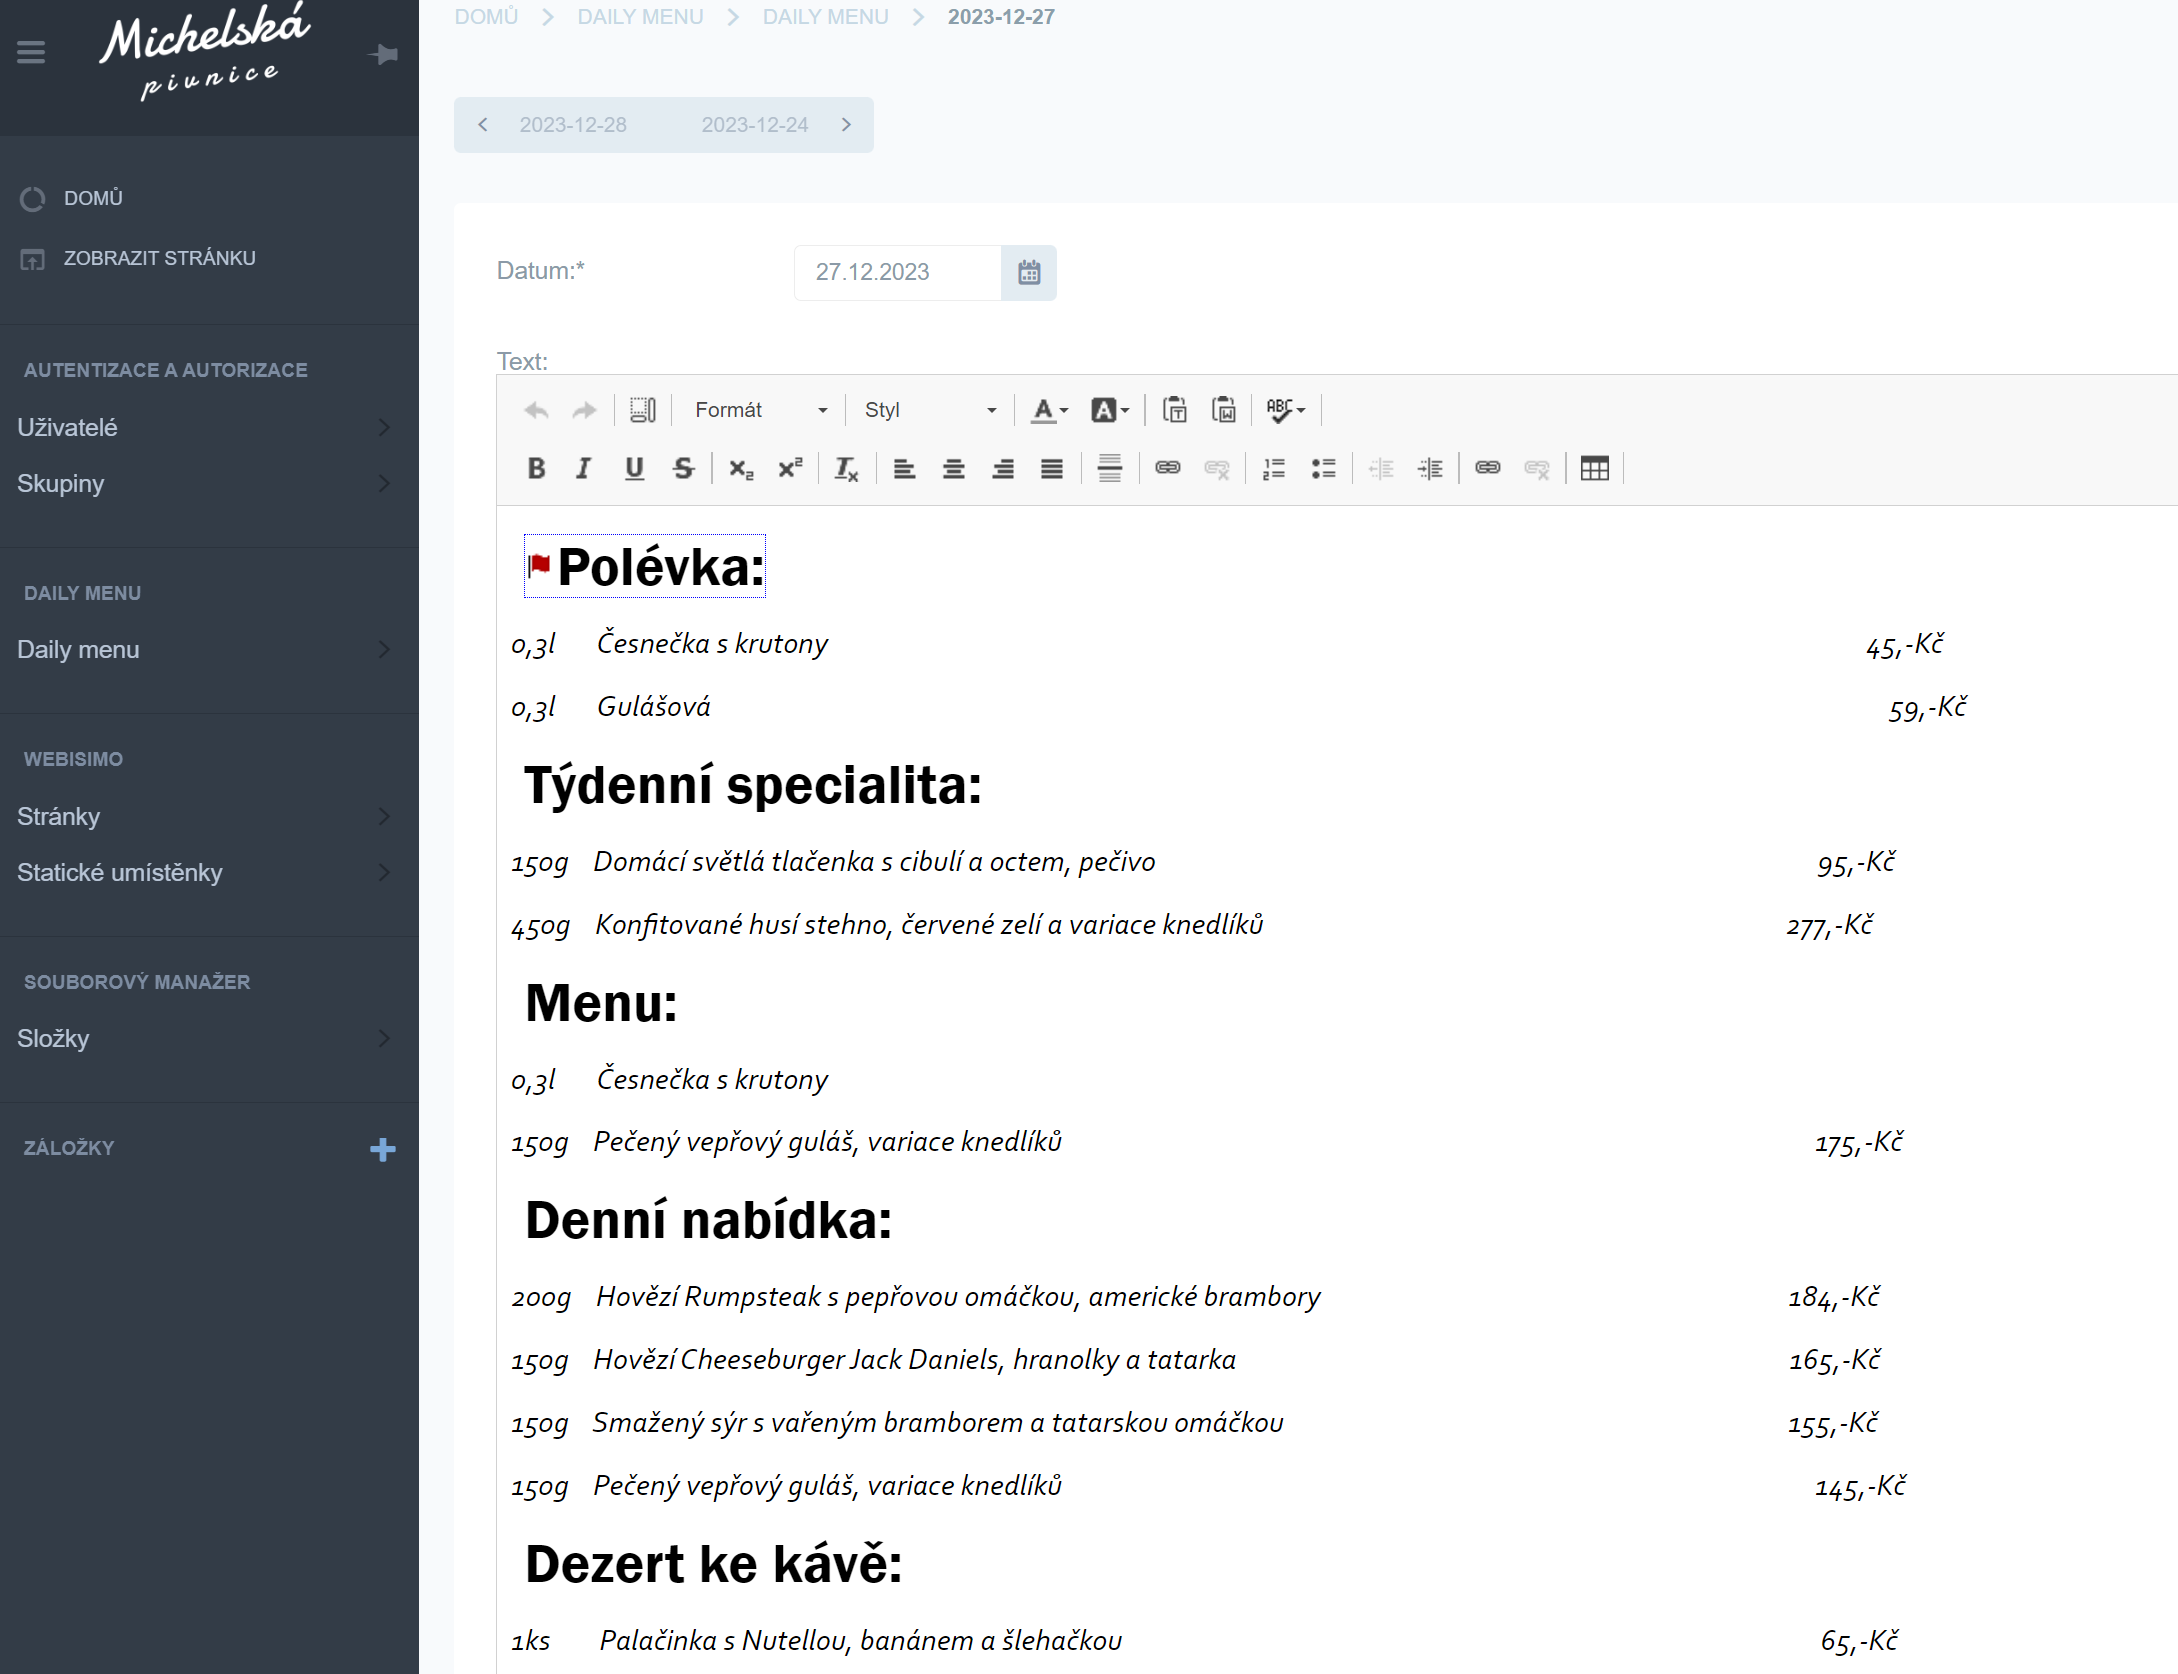Screen dimensions: 2178x1674
Task: Toggle the show blocks icon
Action: (642, 410)
